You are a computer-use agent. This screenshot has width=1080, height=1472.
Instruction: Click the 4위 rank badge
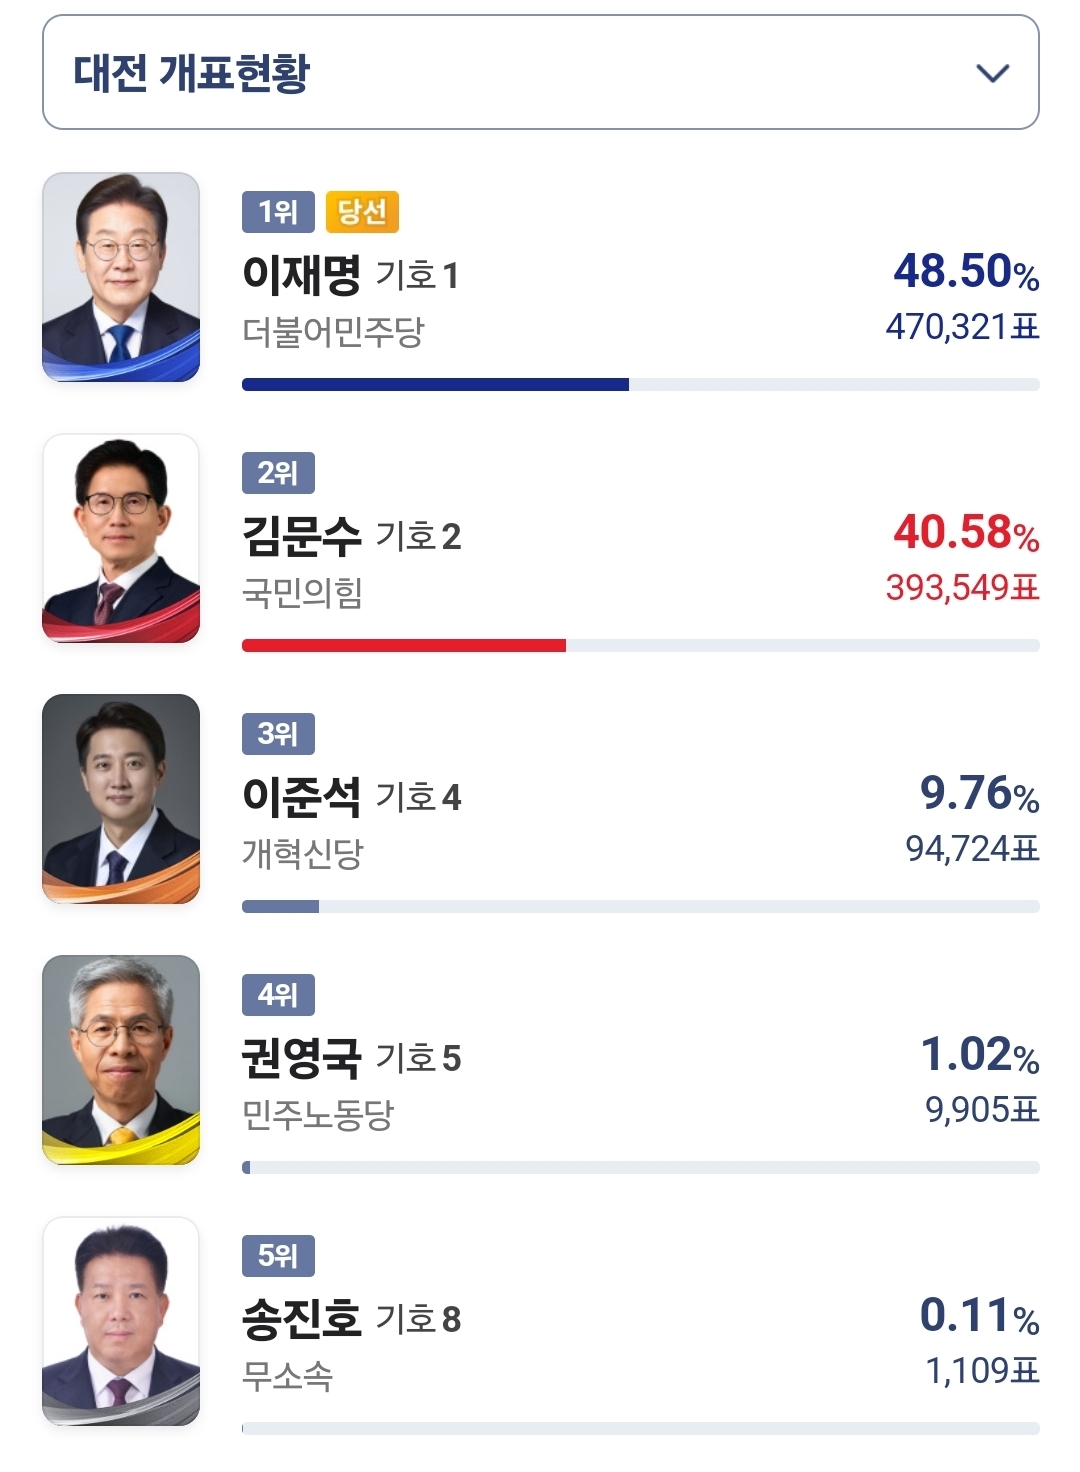click(x=278, y=995)
